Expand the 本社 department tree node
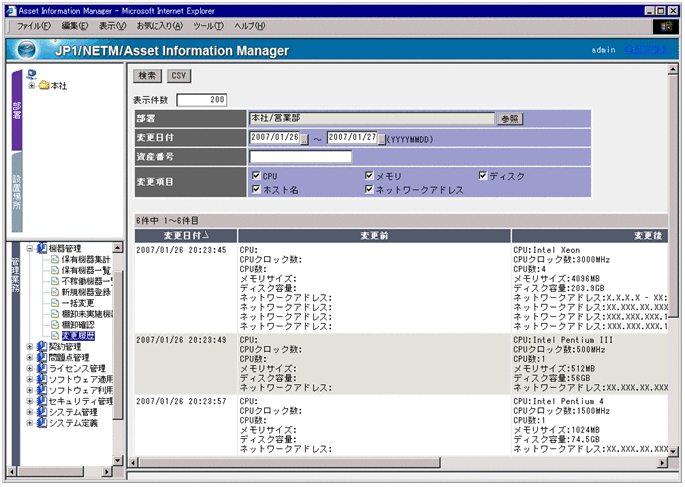 [x=31, y=85]
